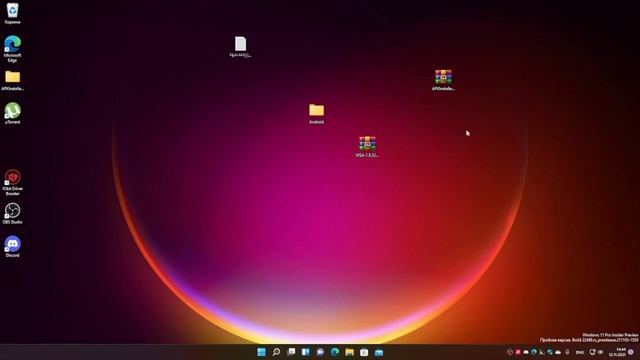Click the microphone icon in system tray
This screenshot has width=640, height=360.
pos(567,352)
